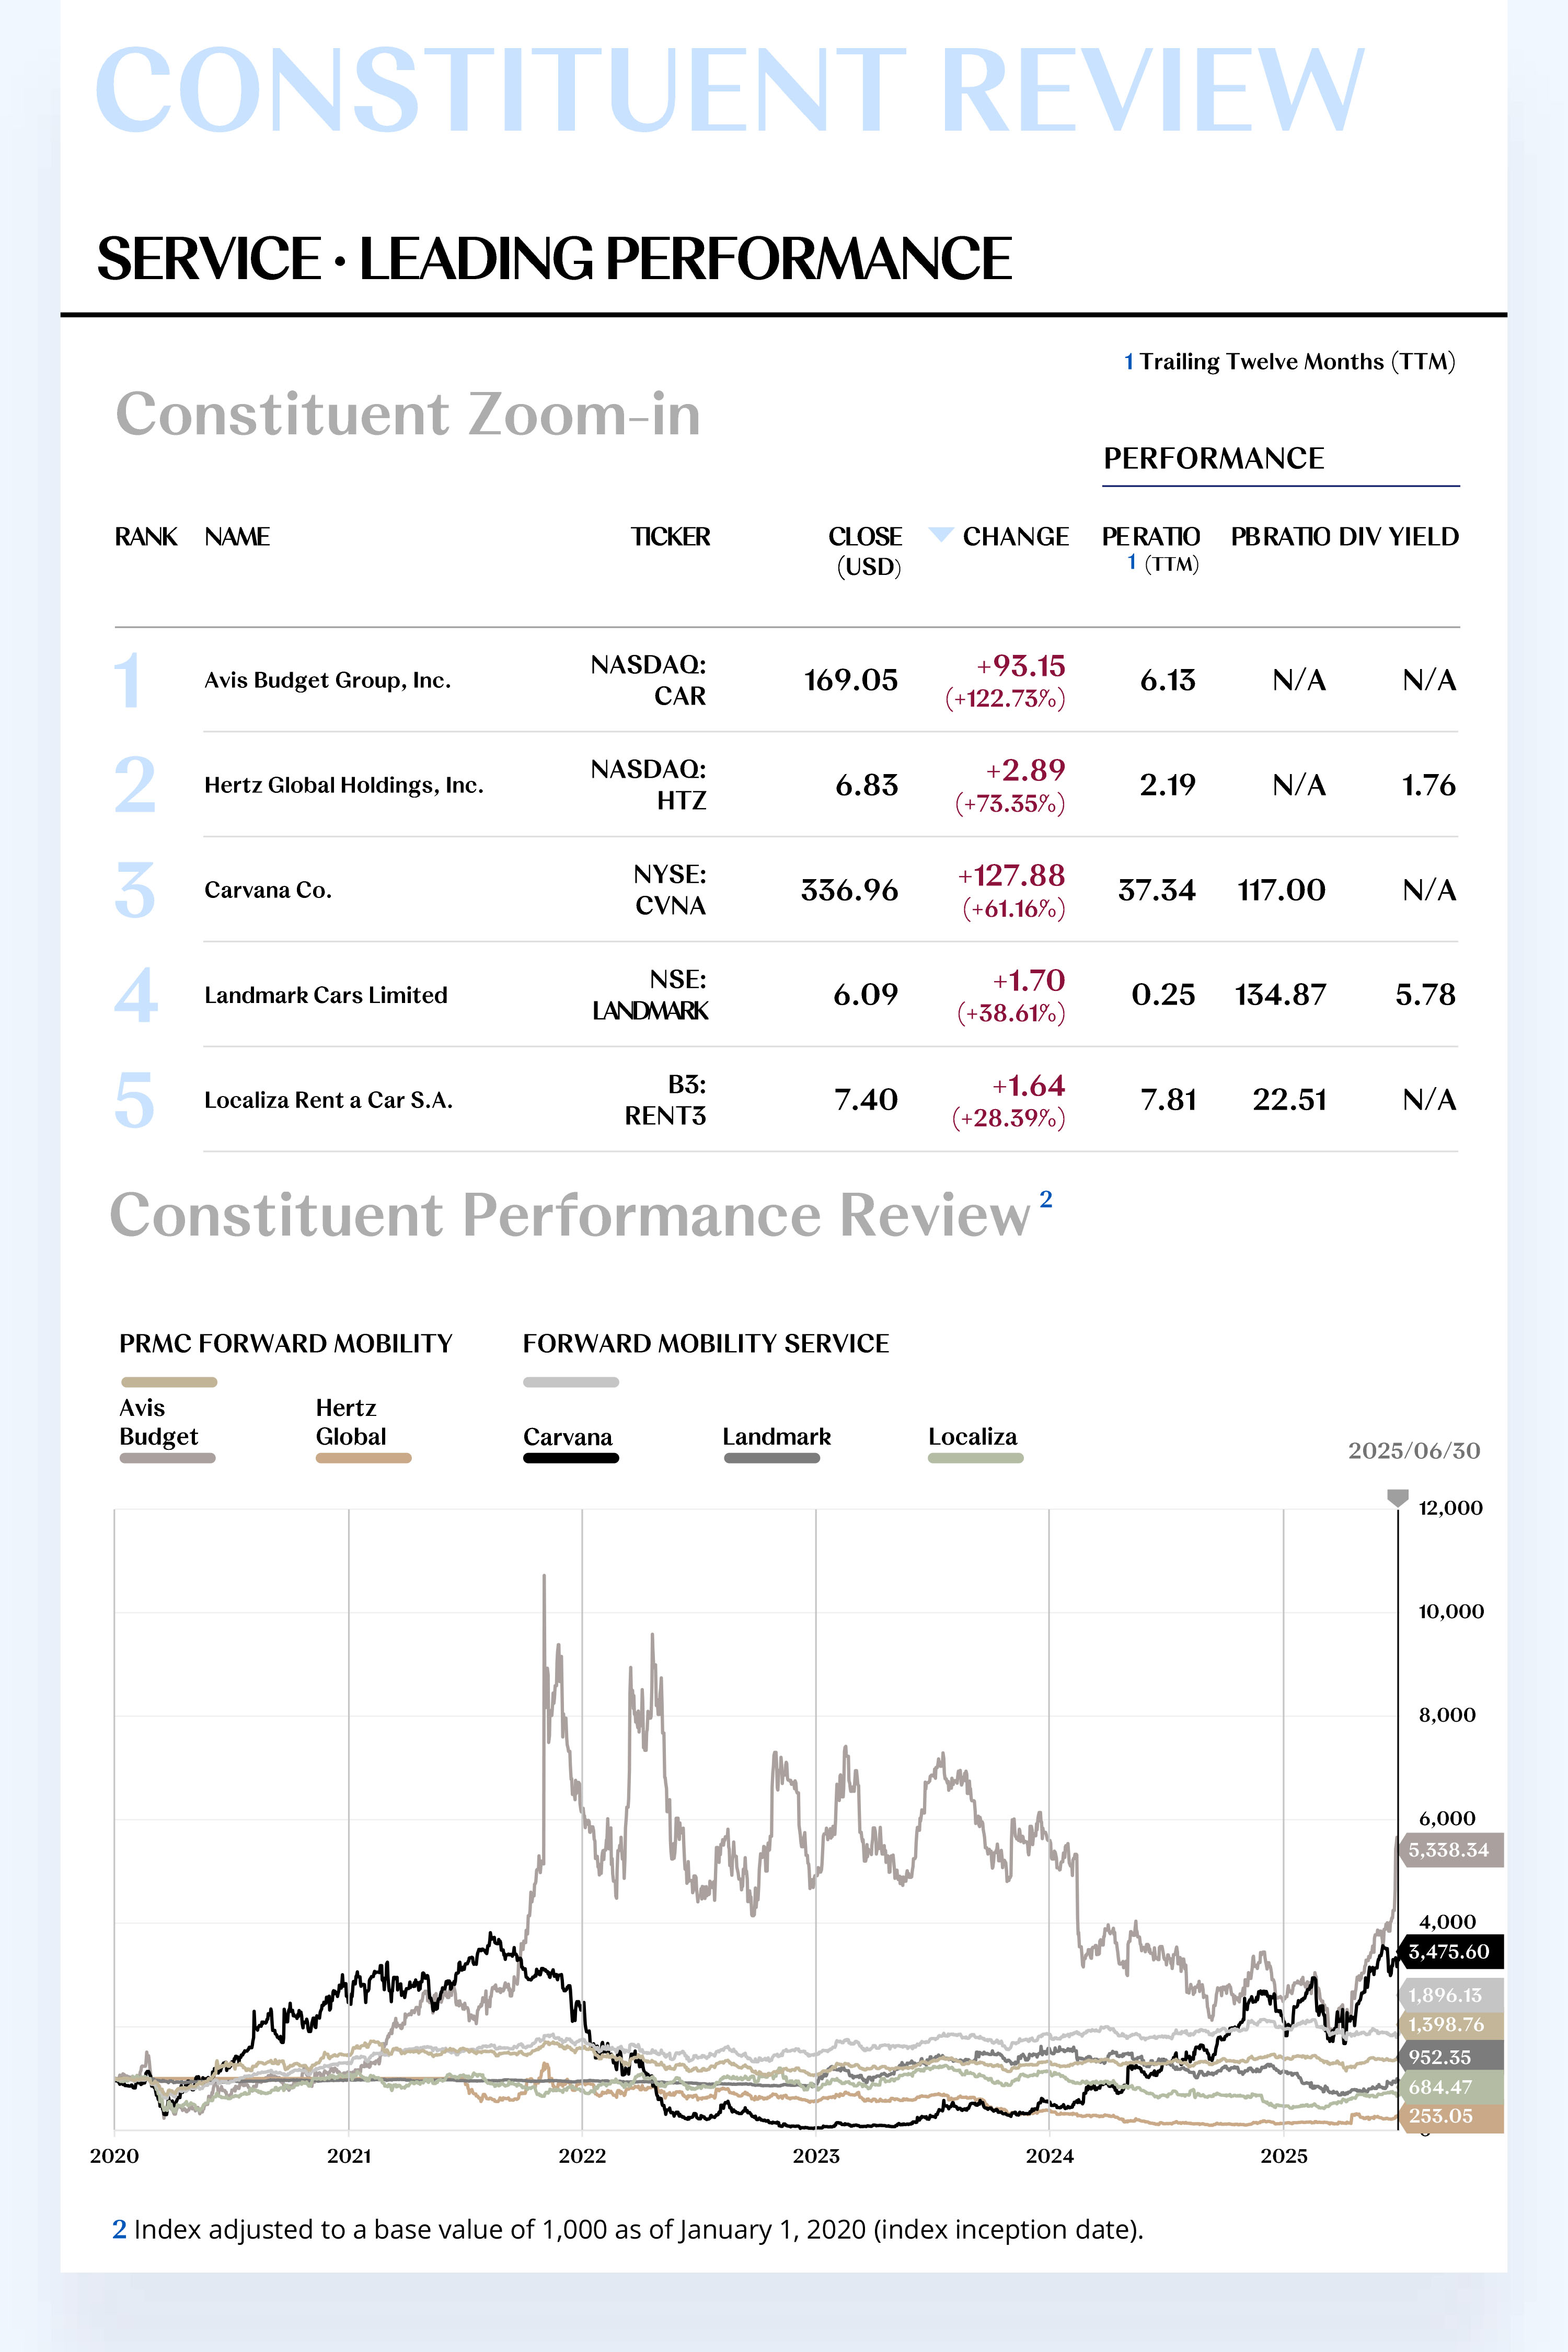This screenshot has height=2352, width=1568.
Task: Toggle the Carvana legend swatch
Action: pyautogui.click(x=571, y=1458)
